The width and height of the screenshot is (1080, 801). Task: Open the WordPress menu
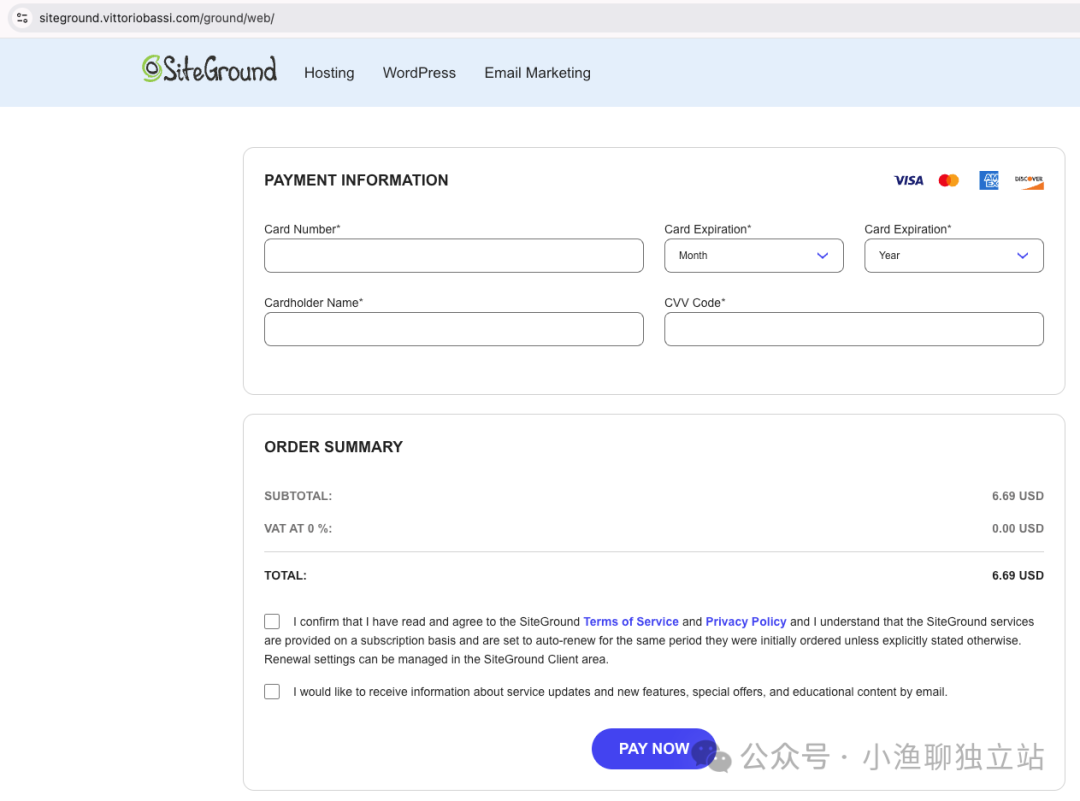click(x=419, y=73)
